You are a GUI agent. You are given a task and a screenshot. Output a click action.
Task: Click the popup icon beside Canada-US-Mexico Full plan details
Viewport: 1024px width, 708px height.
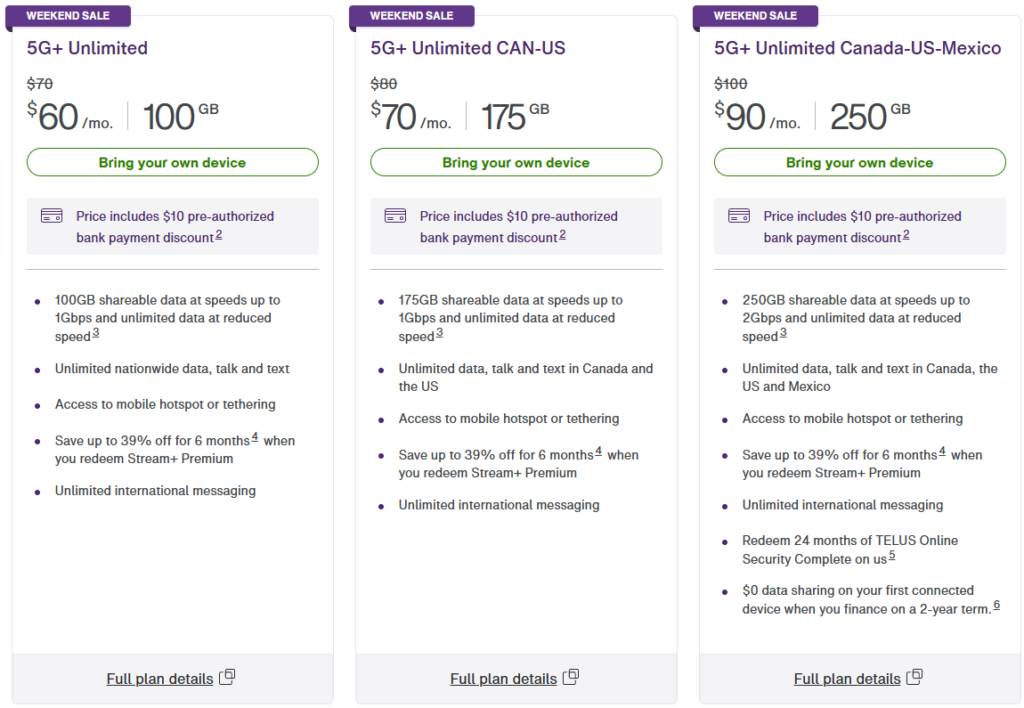pos(914,677)
